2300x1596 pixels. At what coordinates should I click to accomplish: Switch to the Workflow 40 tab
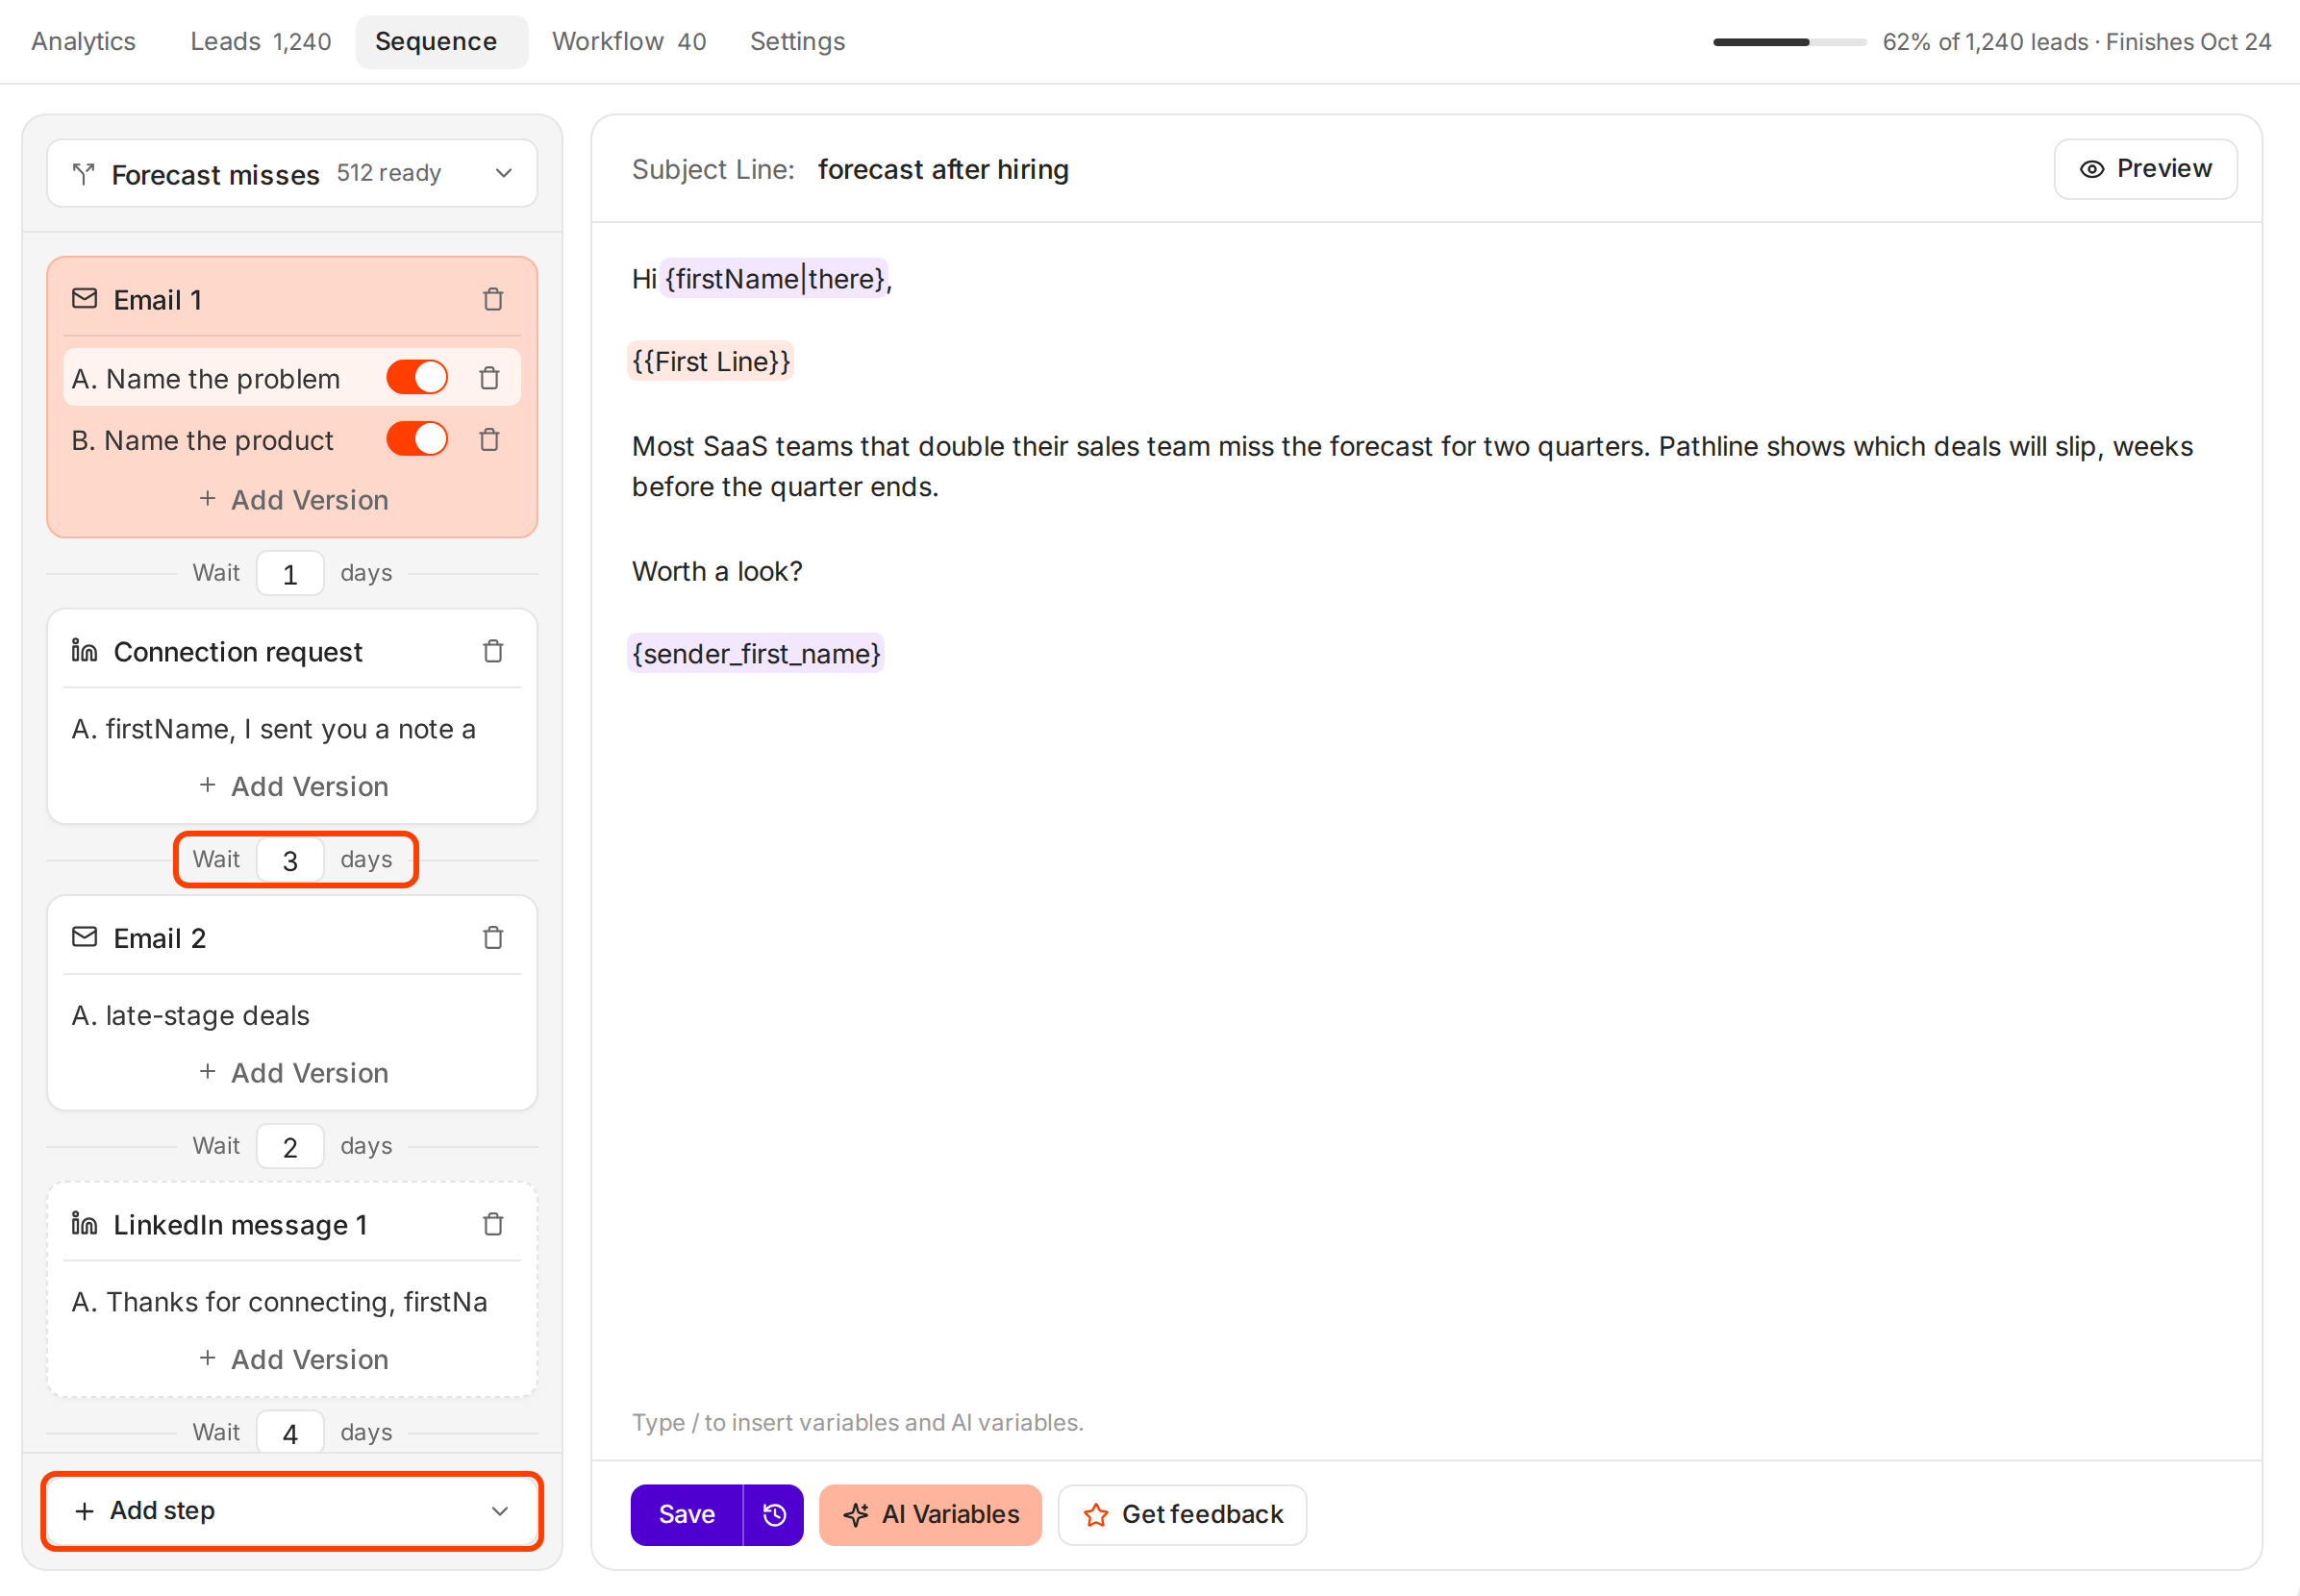(x=629, y=41)
